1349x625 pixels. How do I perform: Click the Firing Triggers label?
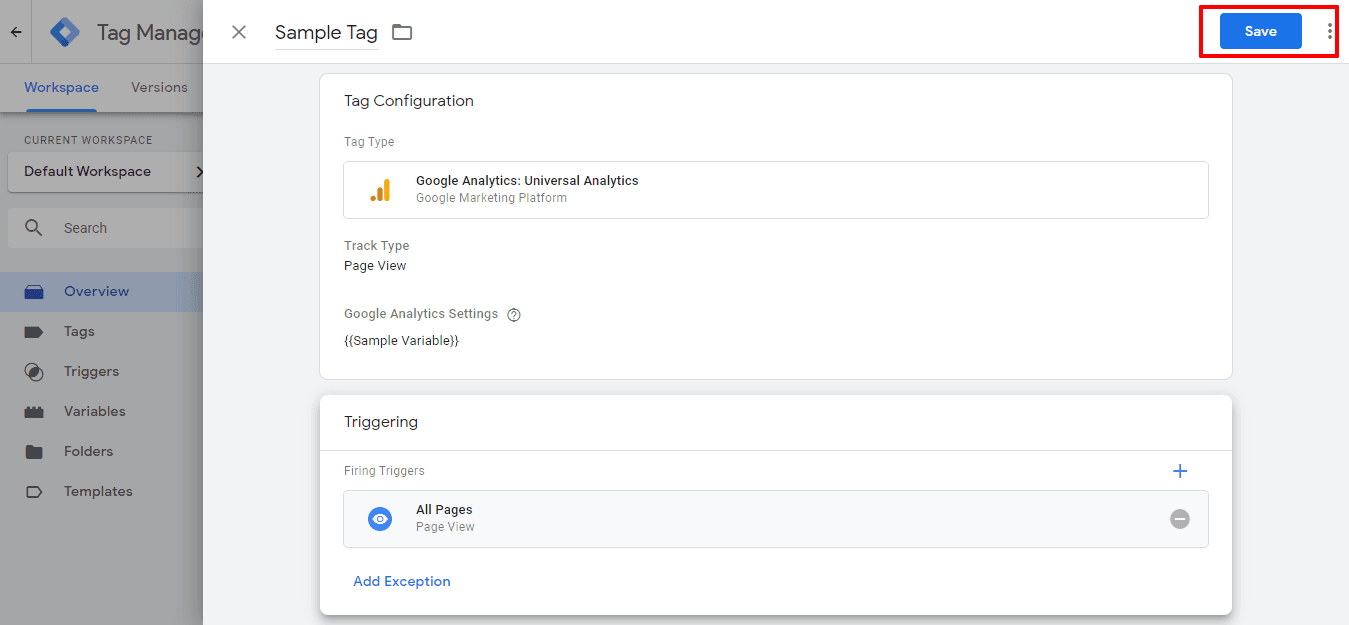click(384, 471)
